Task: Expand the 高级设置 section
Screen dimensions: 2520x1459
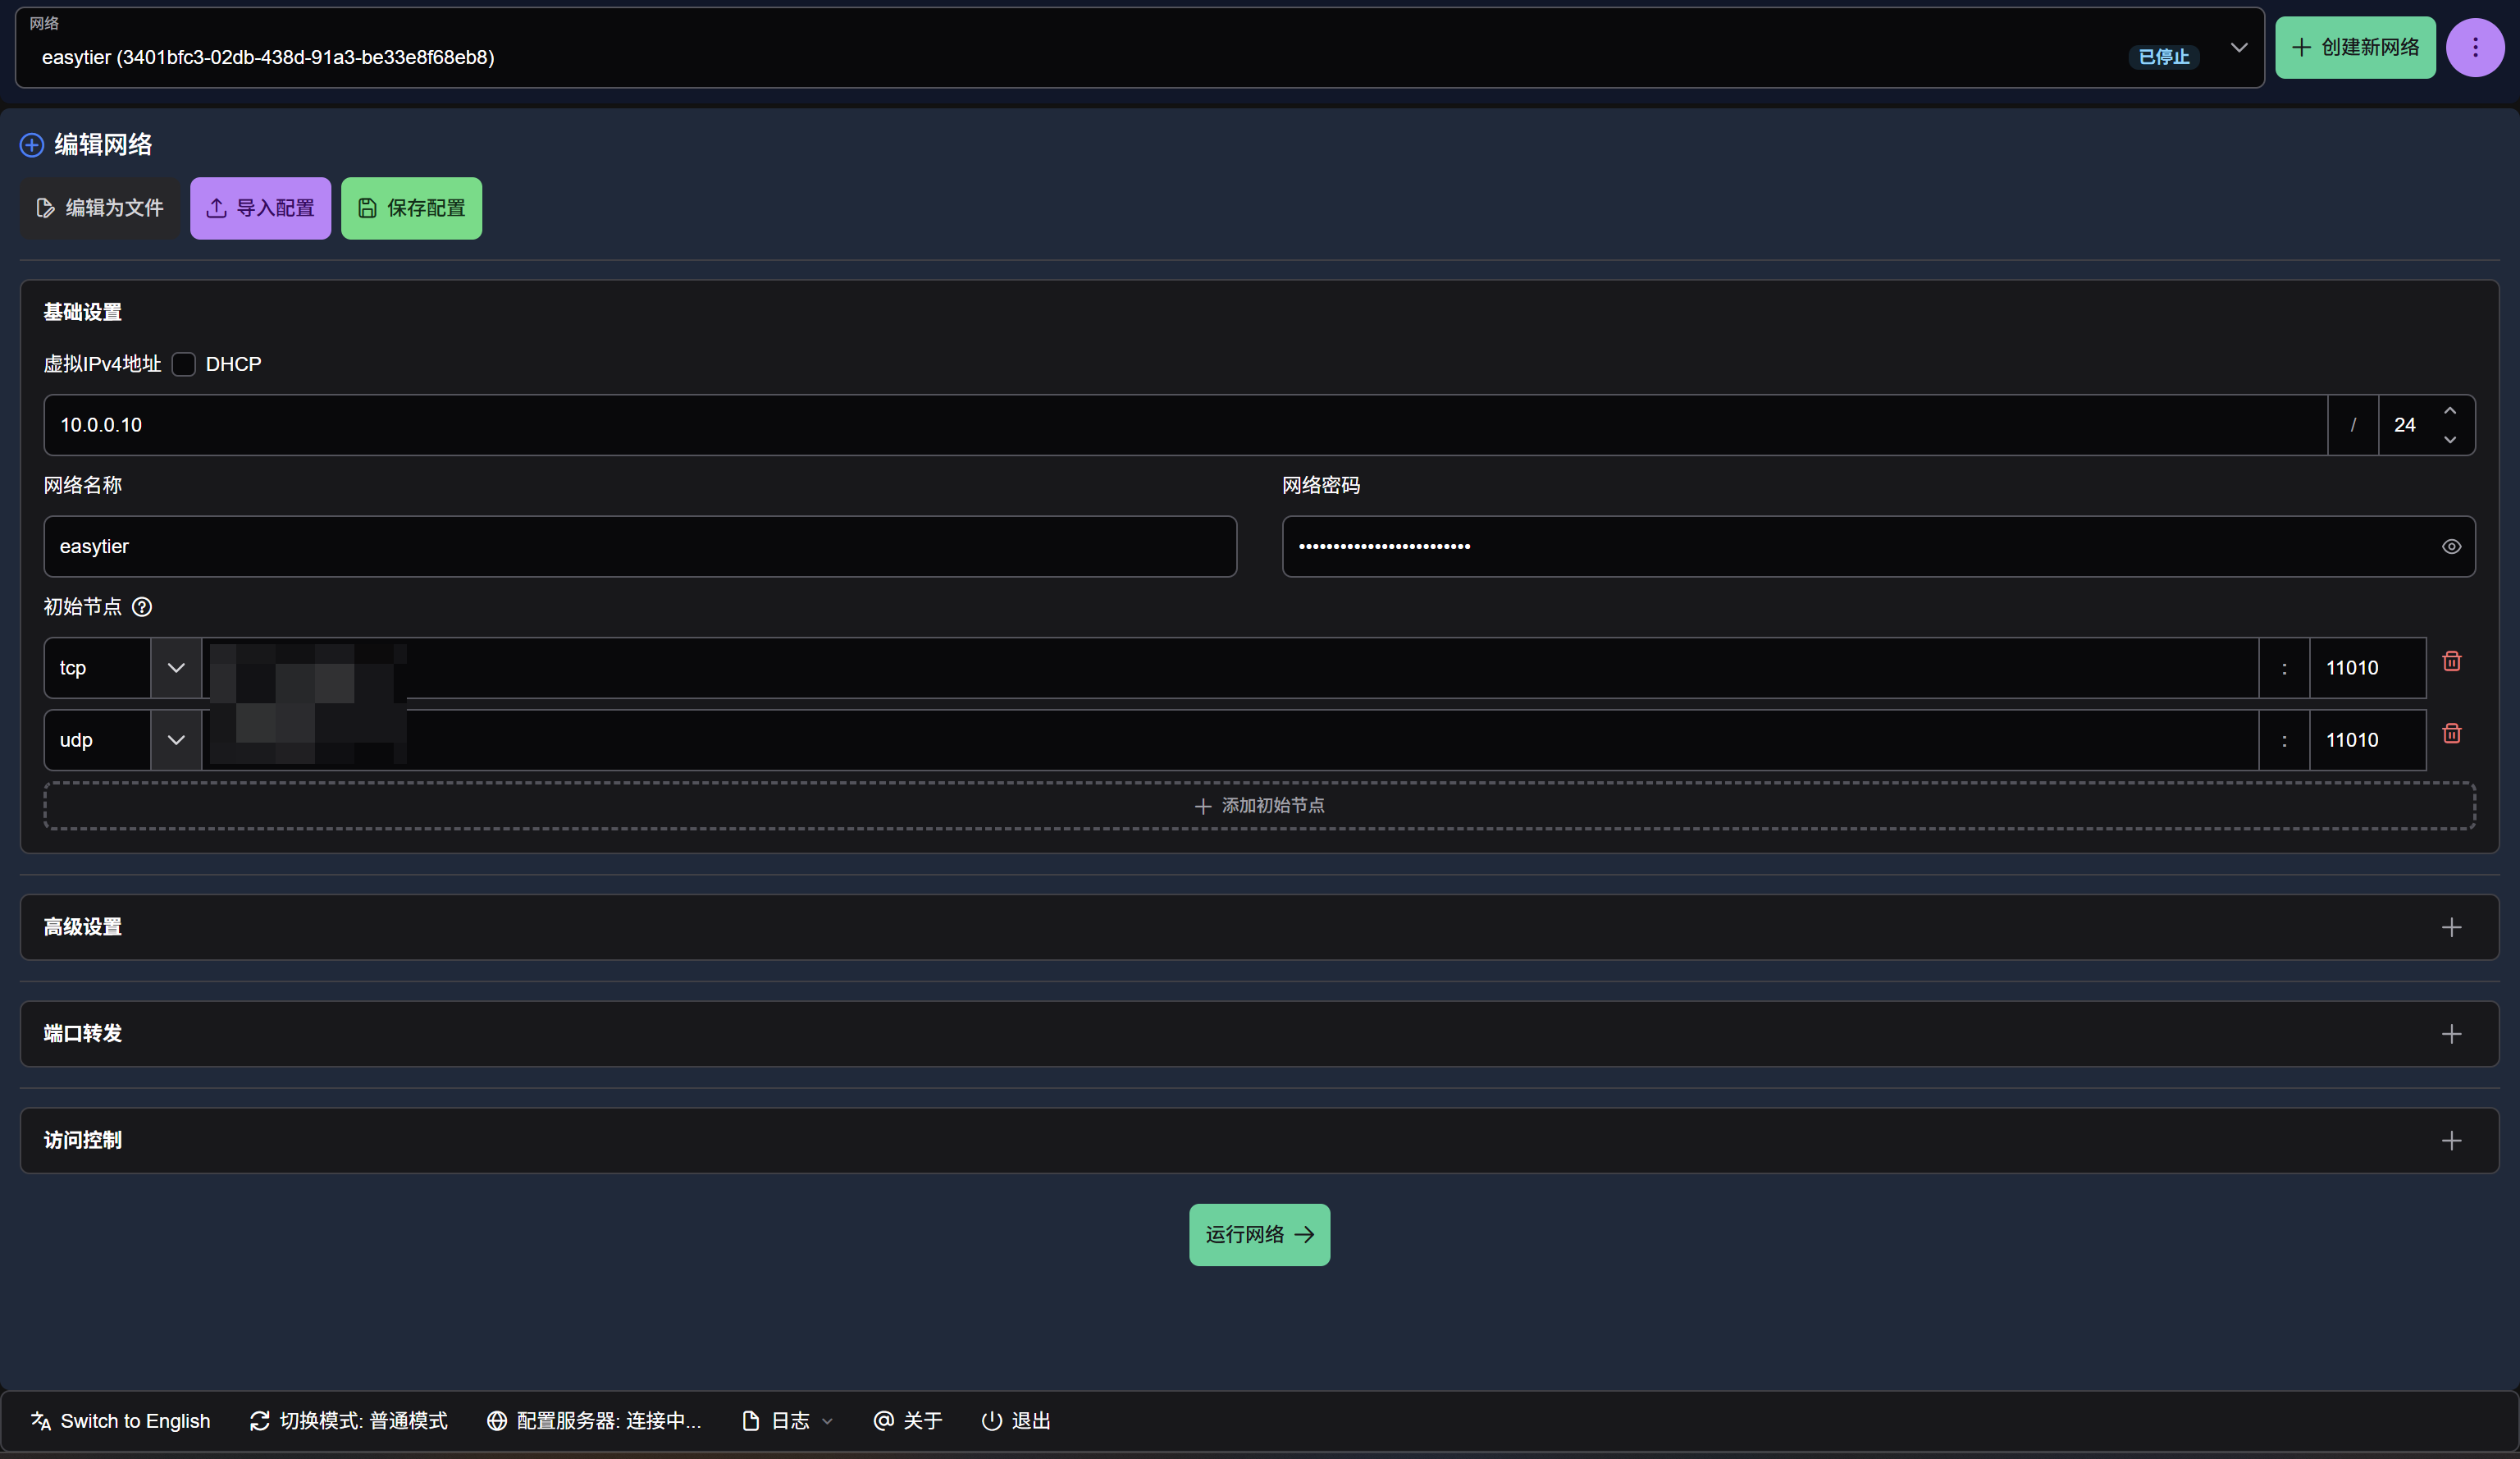Action: point(2451,927)
